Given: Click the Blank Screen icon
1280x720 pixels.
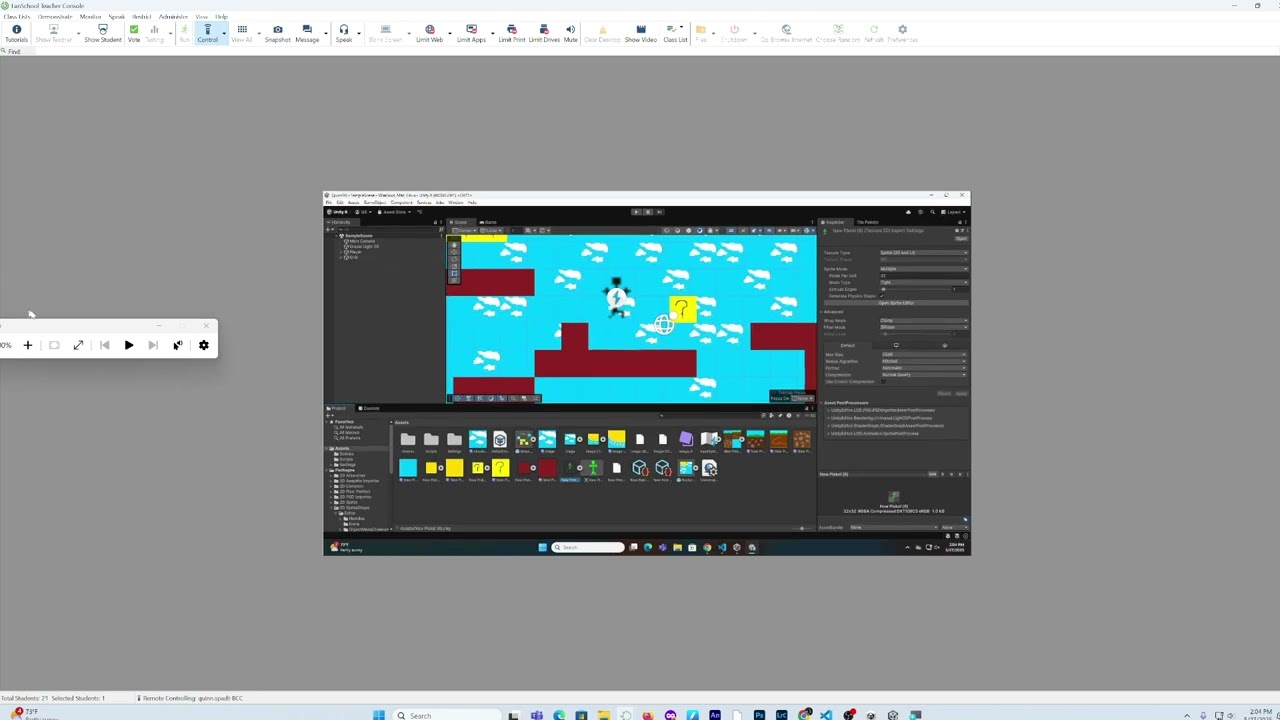Looking at the screenshot, I should click(x=385, y=34).
